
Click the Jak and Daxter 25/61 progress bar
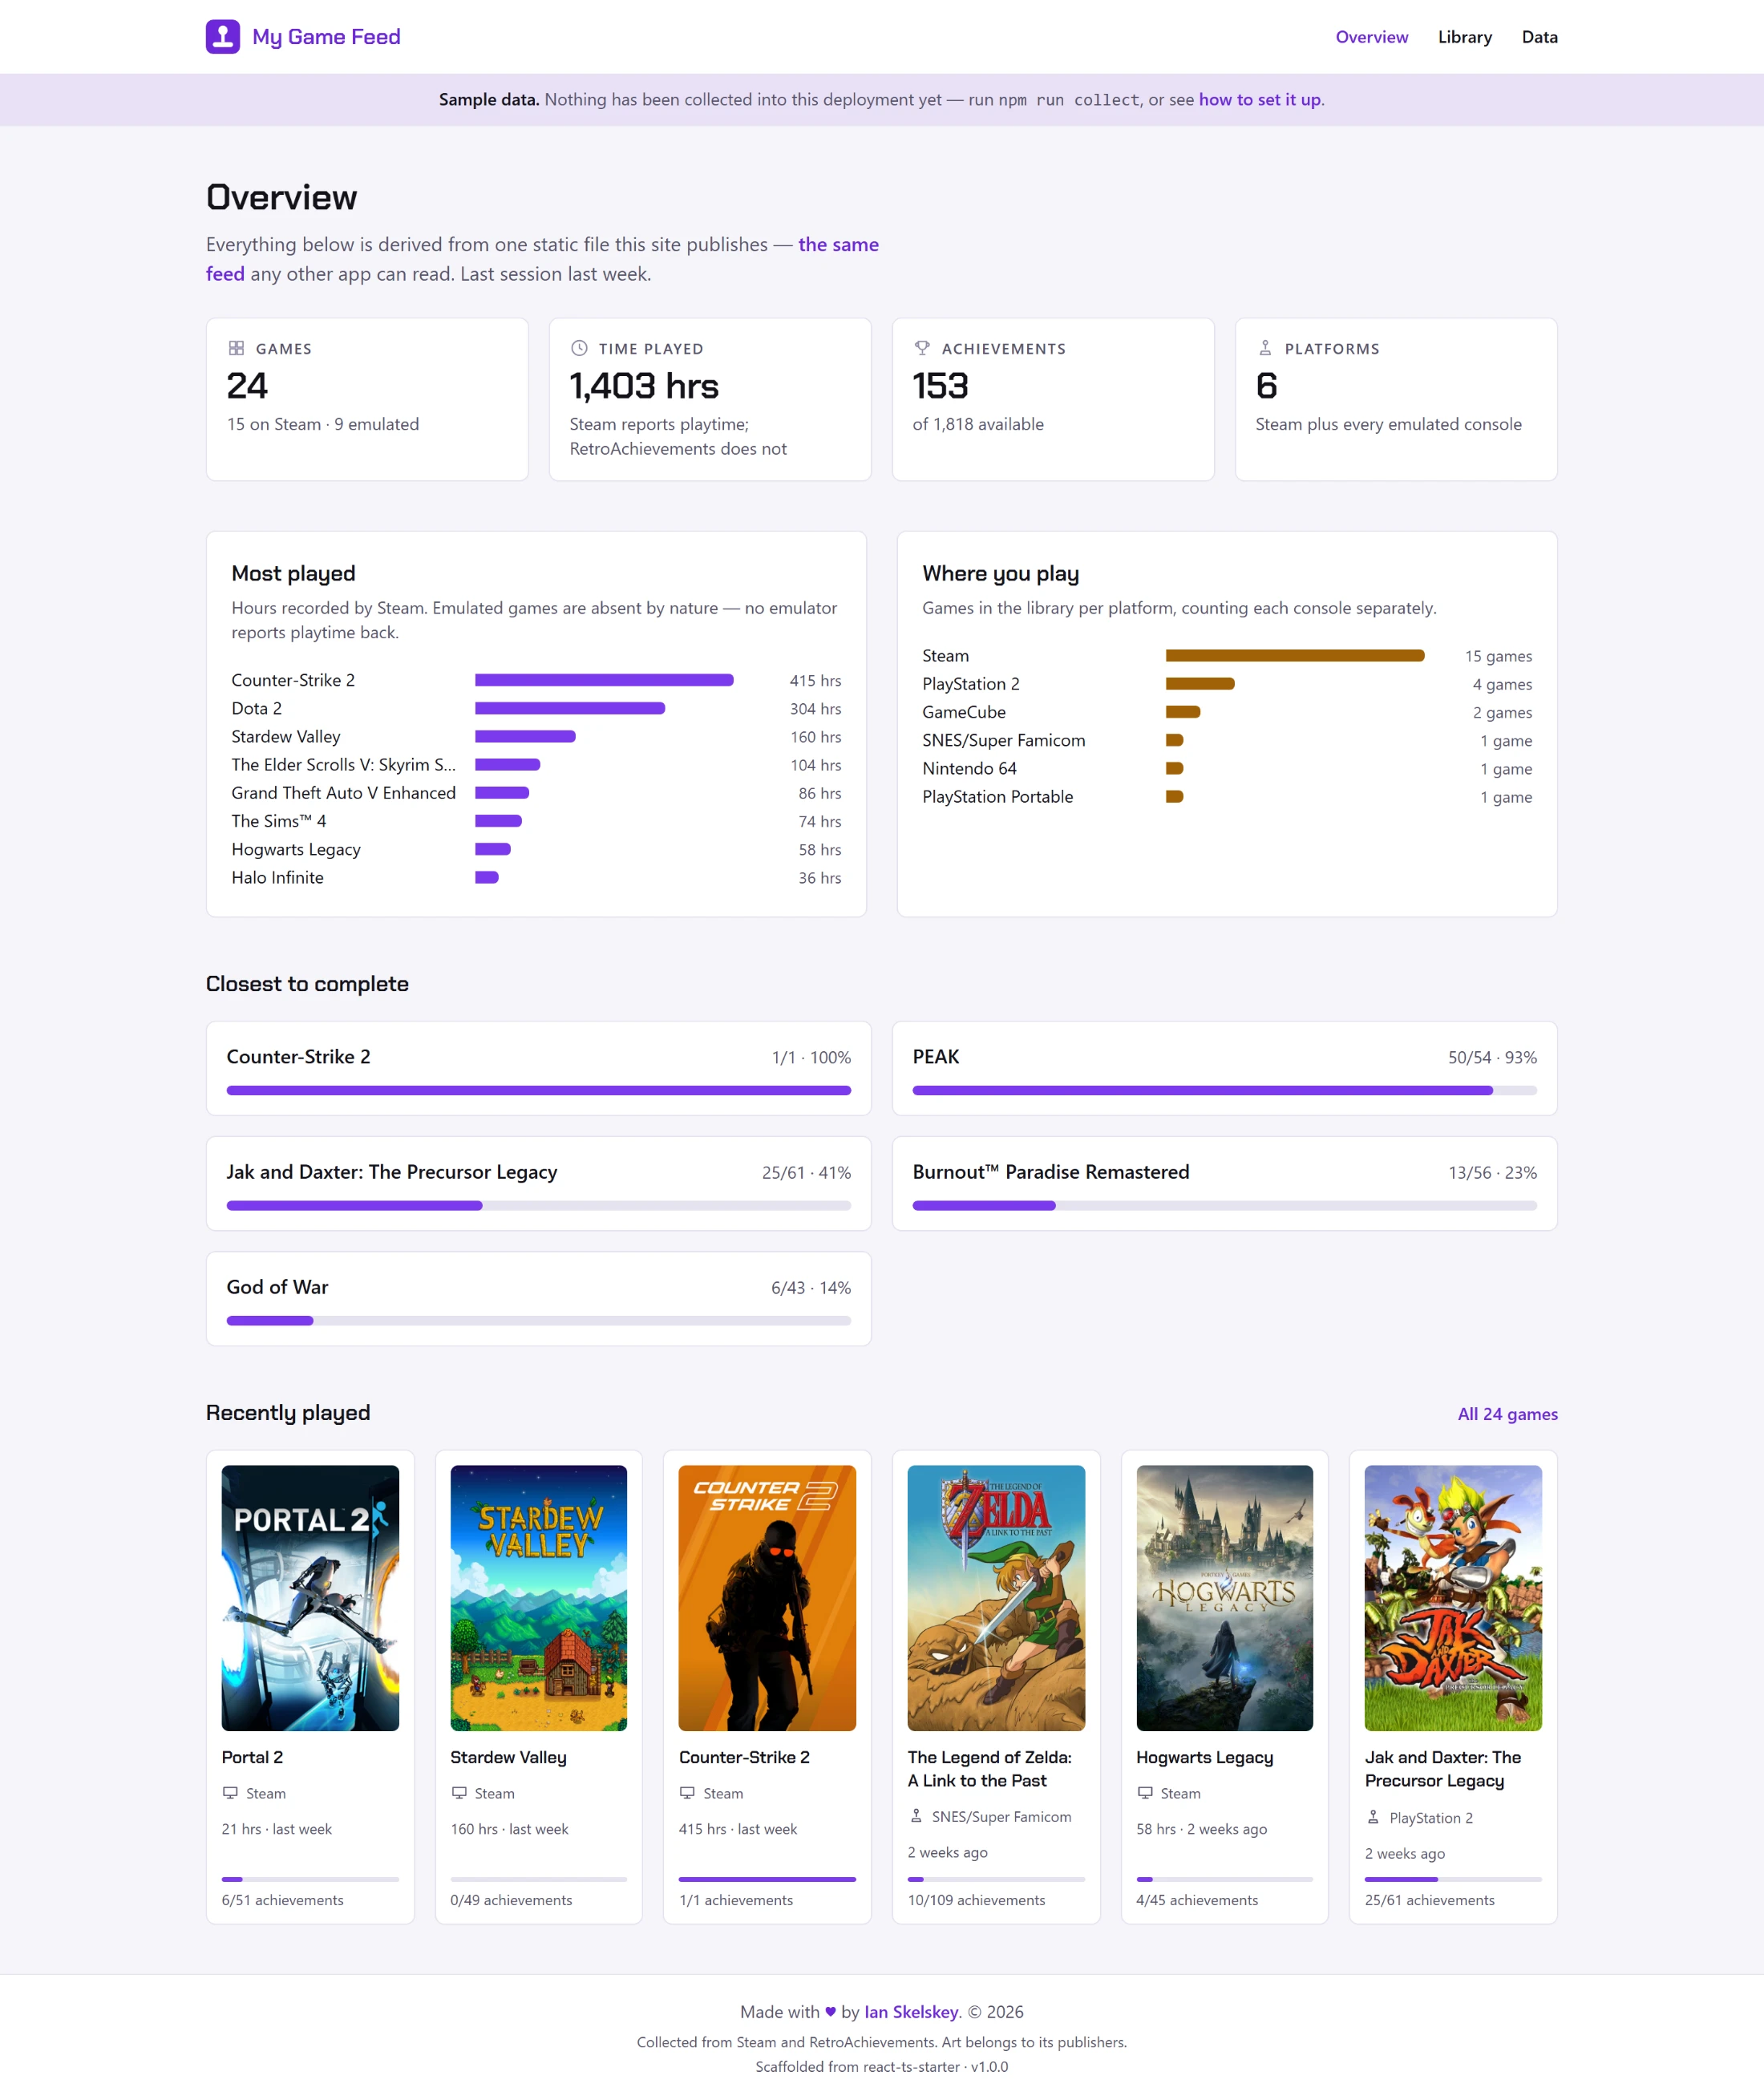[539, 1205]
